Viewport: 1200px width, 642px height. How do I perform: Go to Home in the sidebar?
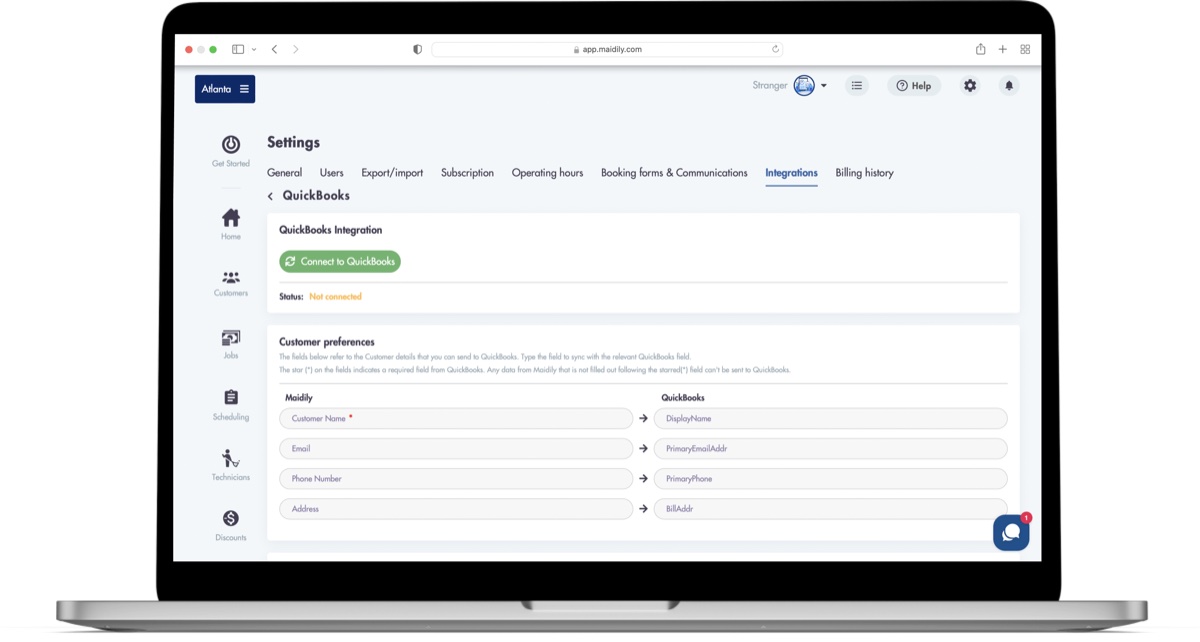pyautogui.click(x=230, y=218)
